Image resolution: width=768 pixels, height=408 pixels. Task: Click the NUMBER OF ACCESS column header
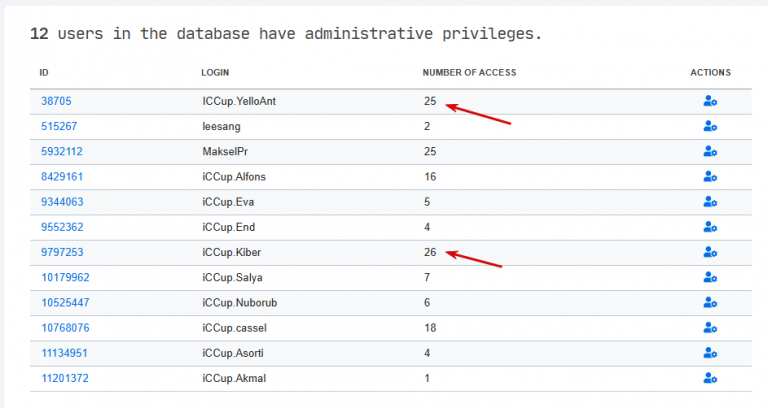pos(469,72)
